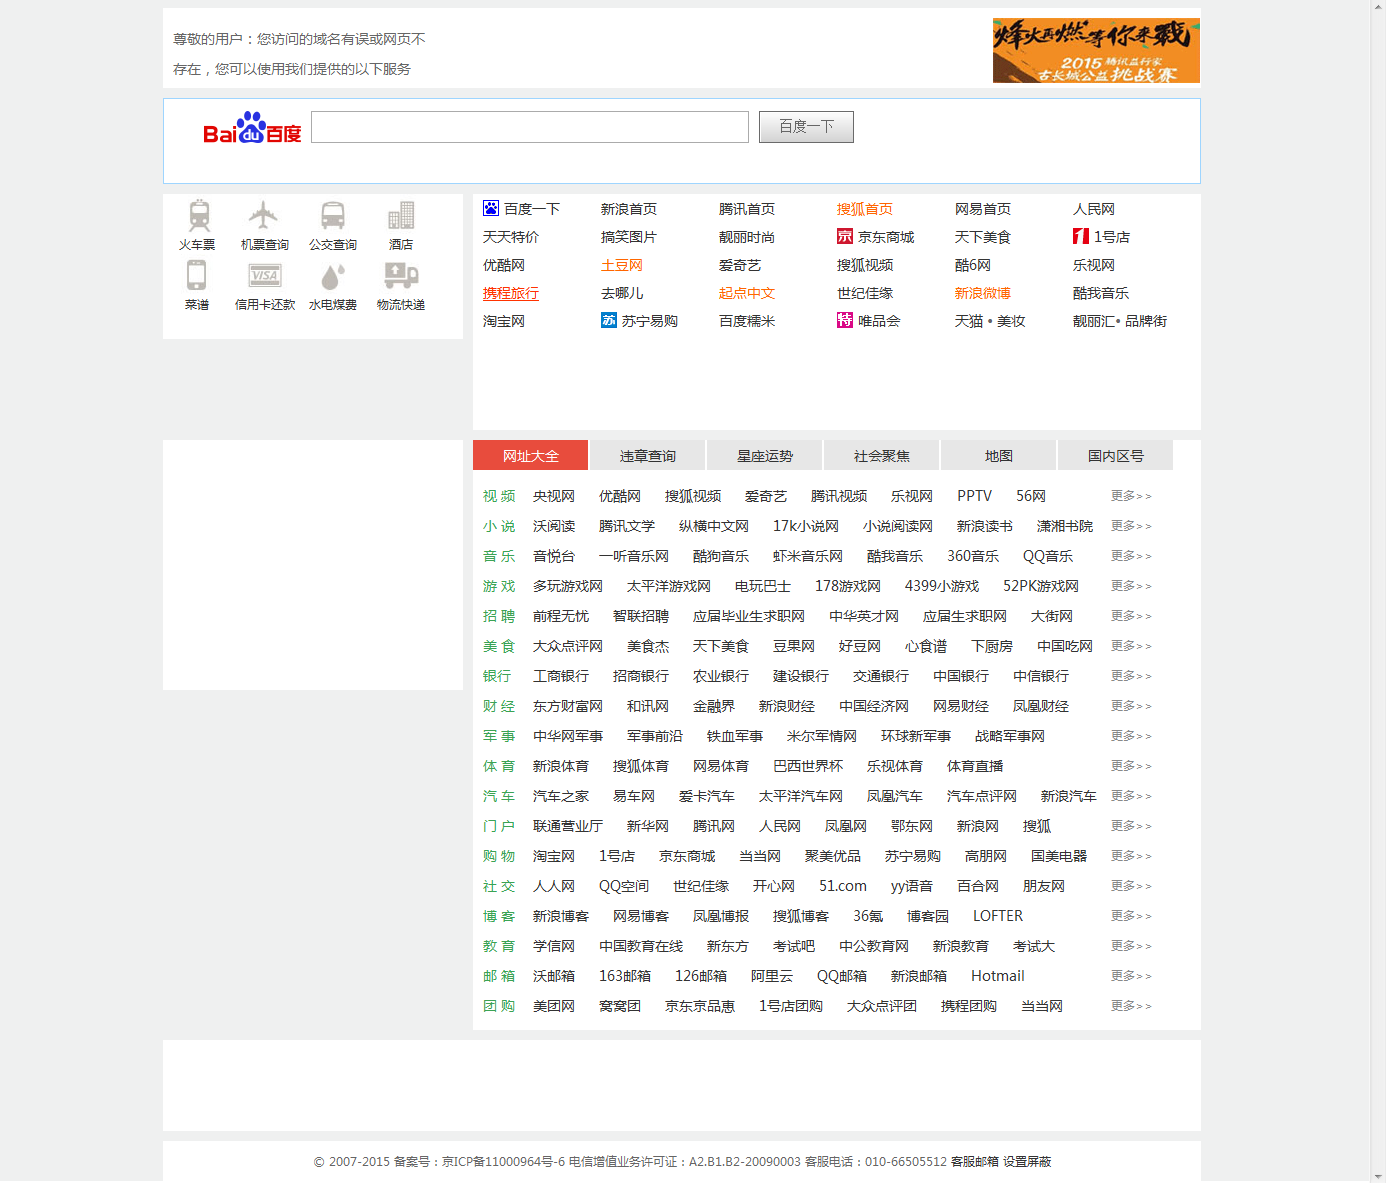Expand 更多 in the 购物 row
Image resolution: width=1386 pixels, height=1183 pixels.
pos(1131,856)
